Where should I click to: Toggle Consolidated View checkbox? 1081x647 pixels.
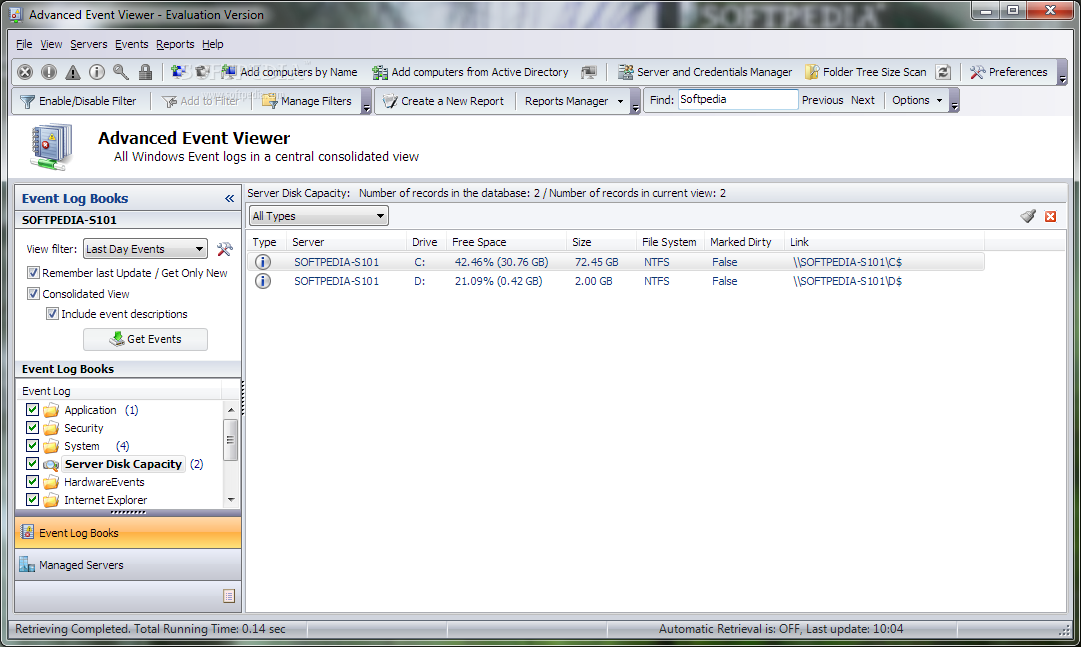tap(33, 293)
